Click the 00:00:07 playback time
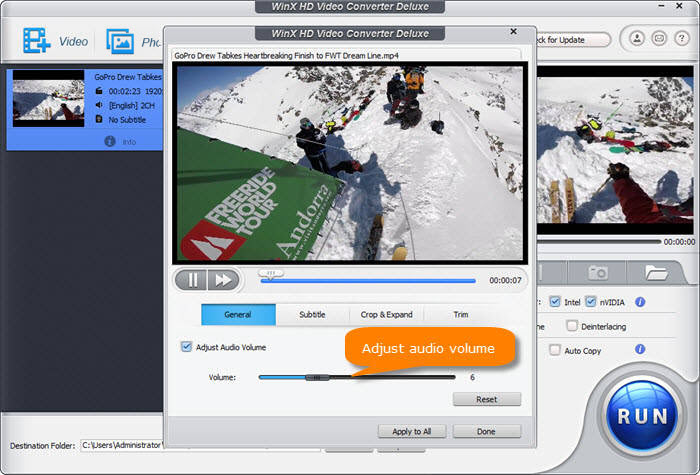 pyautogui.click(x=505, y=280)
